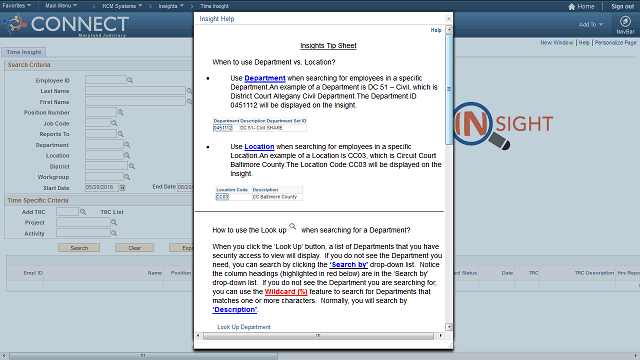Open the Add To dropdown
This screenshot has height=360, width=640.
point(591,24)
